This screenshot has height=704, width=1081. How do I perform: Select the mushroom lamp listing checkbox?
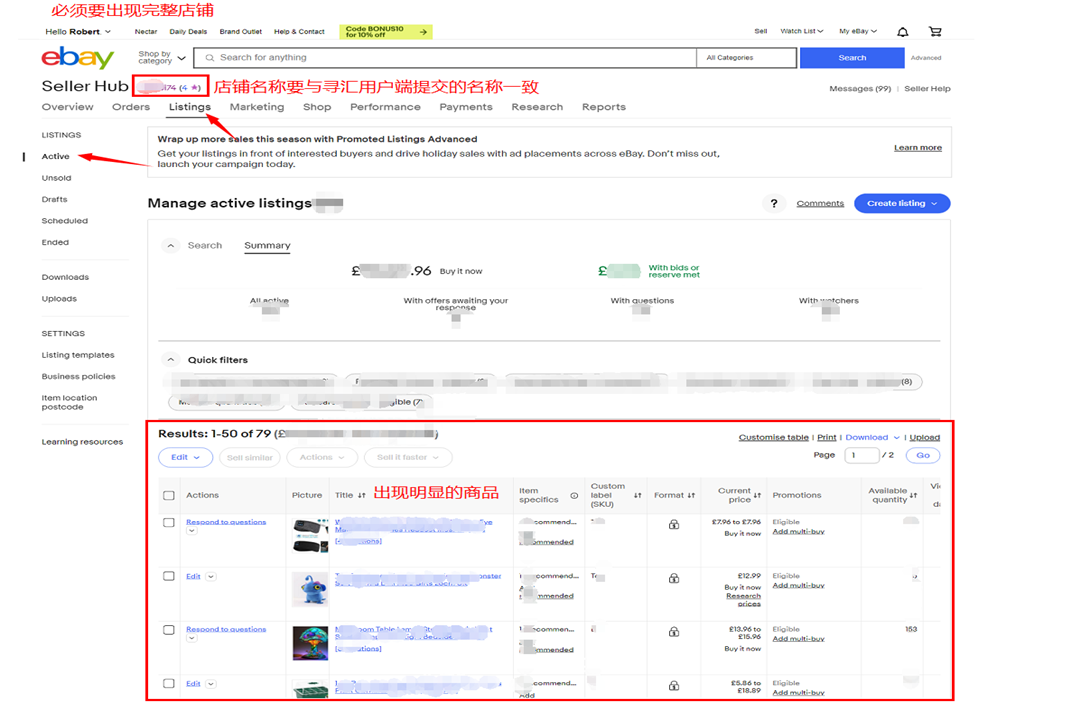pyautogui.click(x=169, y=630)
